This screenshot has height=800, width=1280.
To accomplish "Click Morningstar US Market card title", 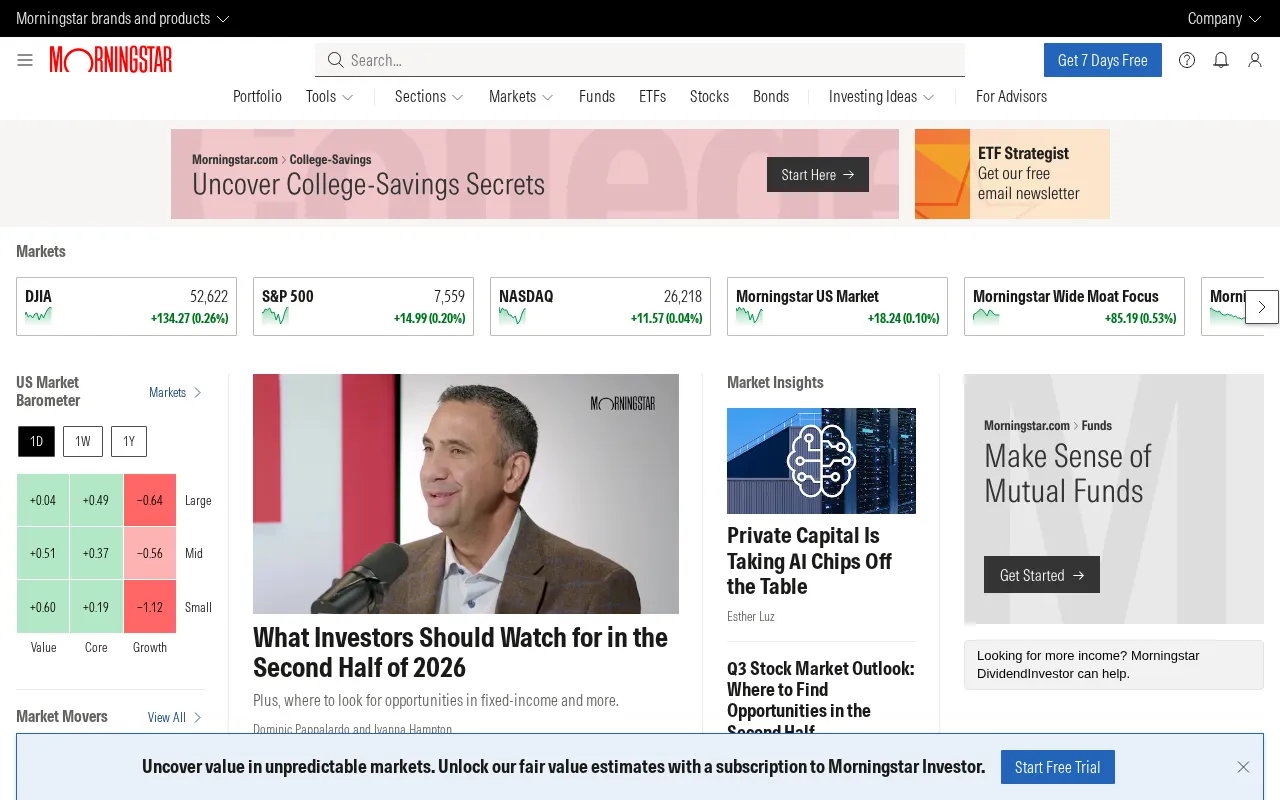I will tap(807, 296).
